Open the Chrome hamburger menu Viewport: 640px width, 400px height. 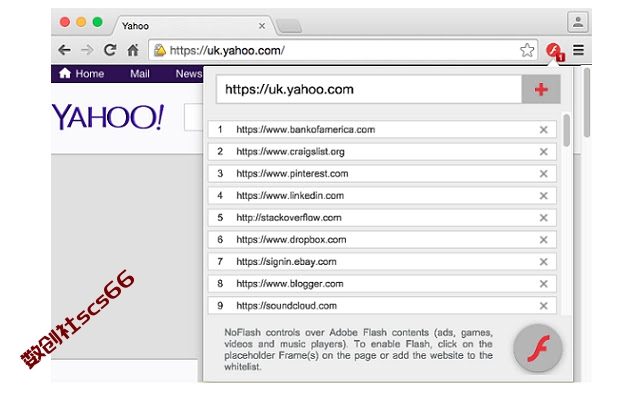pos(578,50)
